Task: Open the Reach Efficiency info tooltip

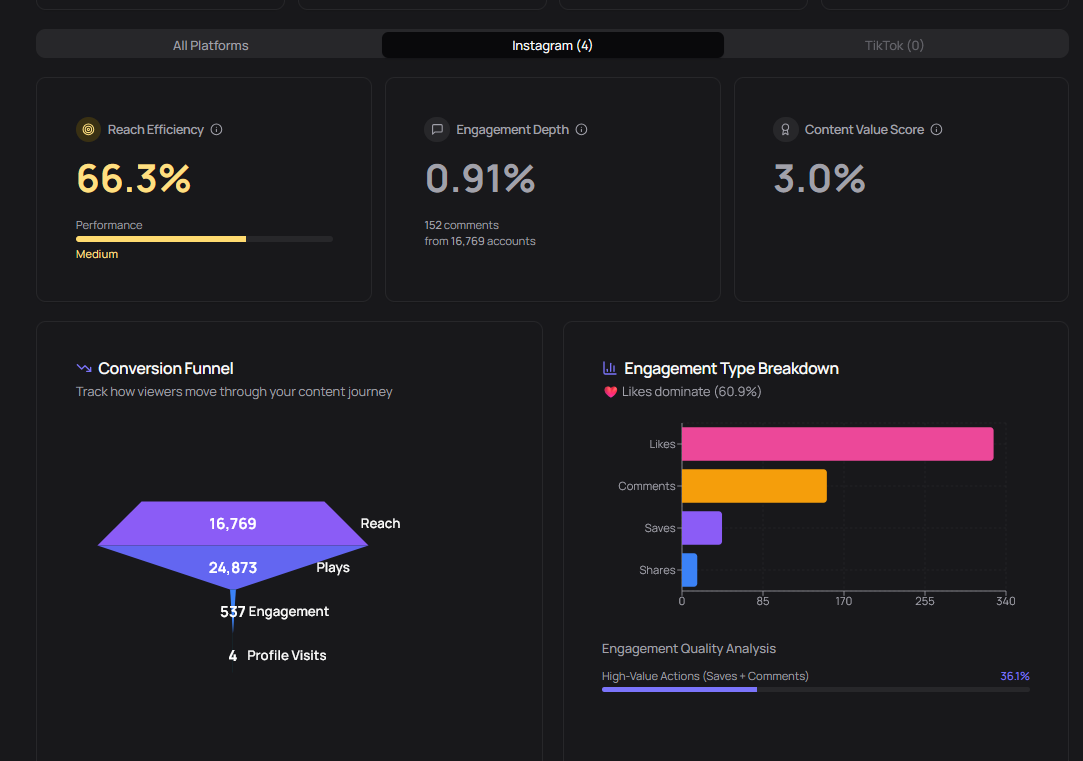Action: [x=218, y=129]
